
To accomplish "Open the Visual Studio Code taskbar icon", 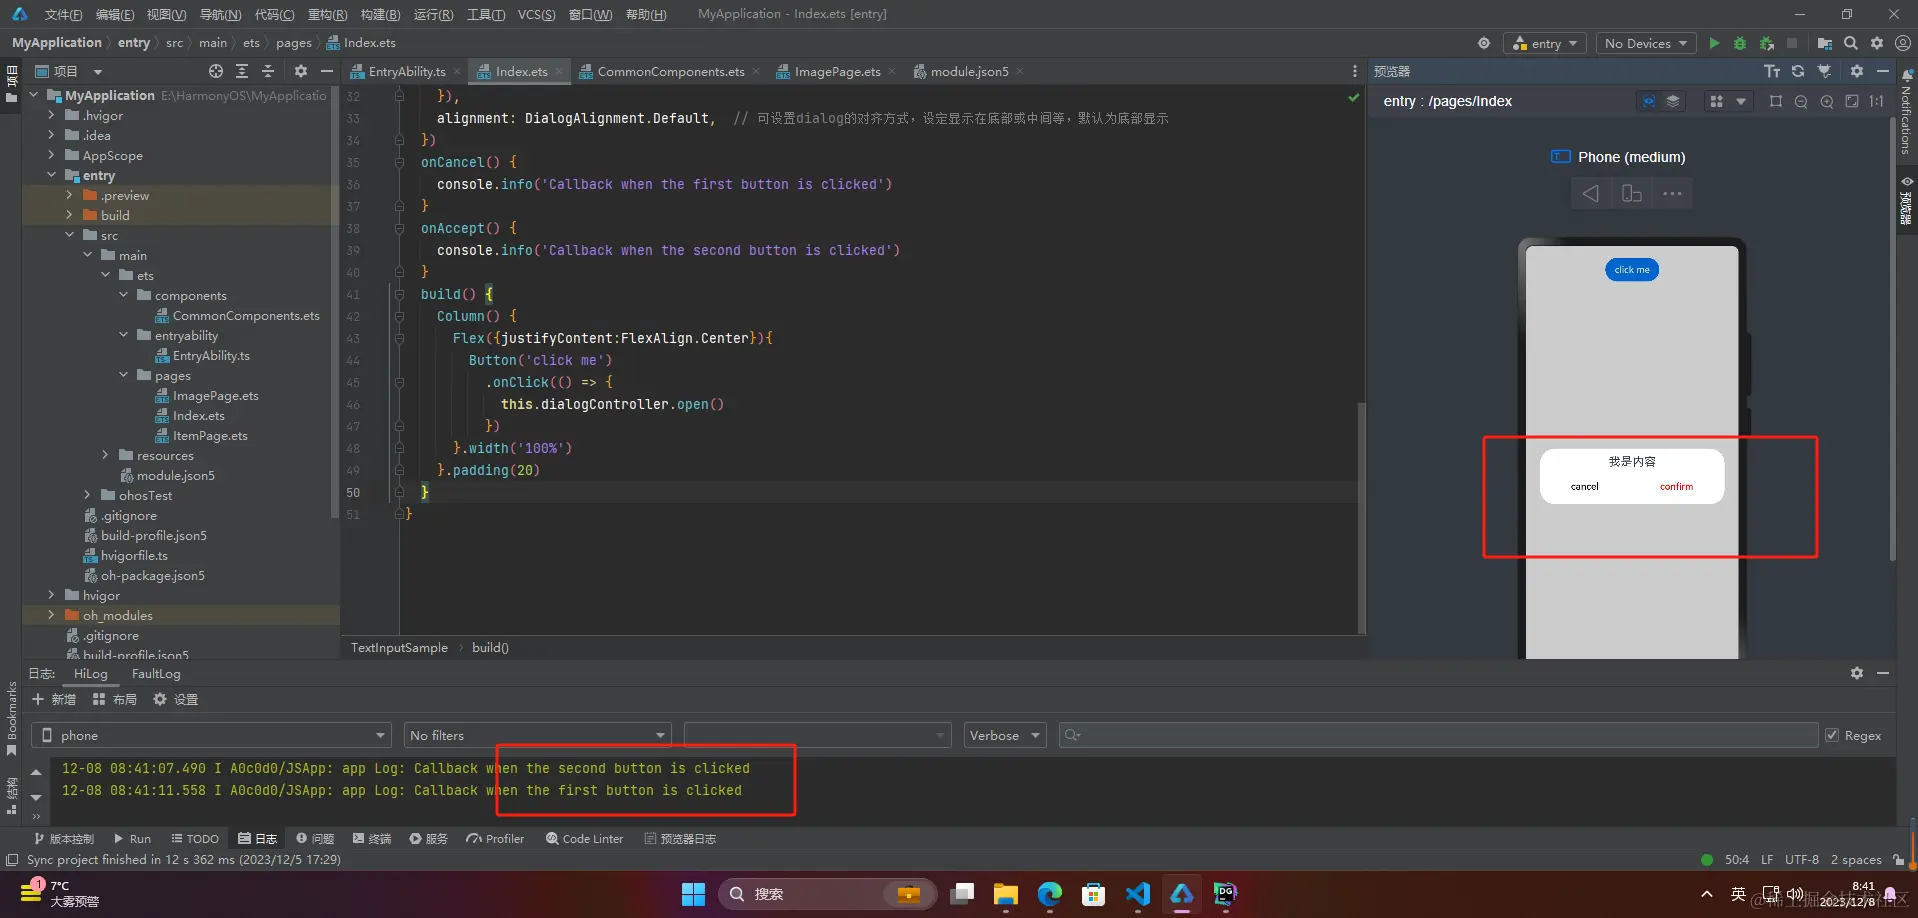I will tap(1138, 894).
